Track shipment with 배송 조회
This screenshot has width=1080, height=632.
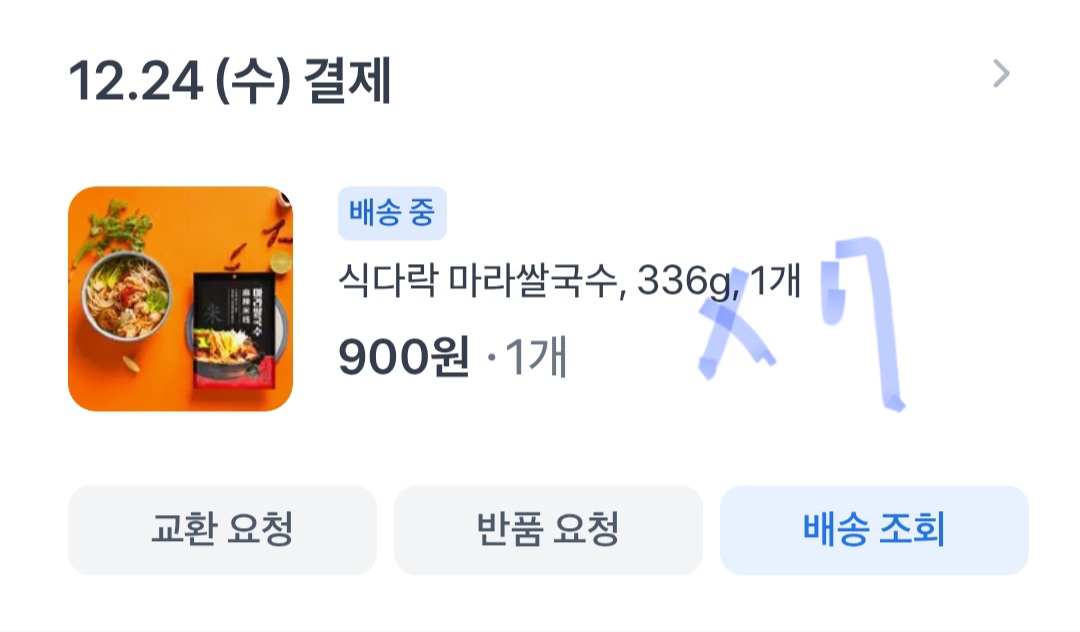(x=874, y=529)
